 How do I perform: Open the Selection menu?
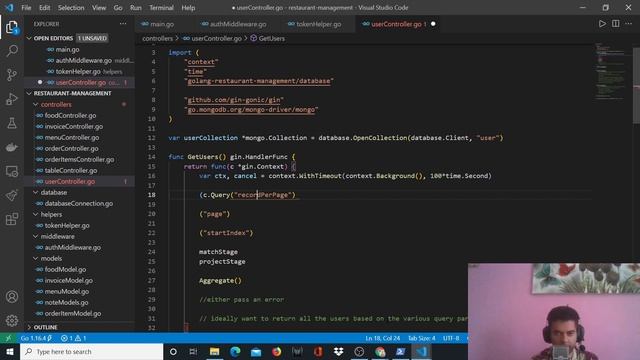click(x=71, y=8)
